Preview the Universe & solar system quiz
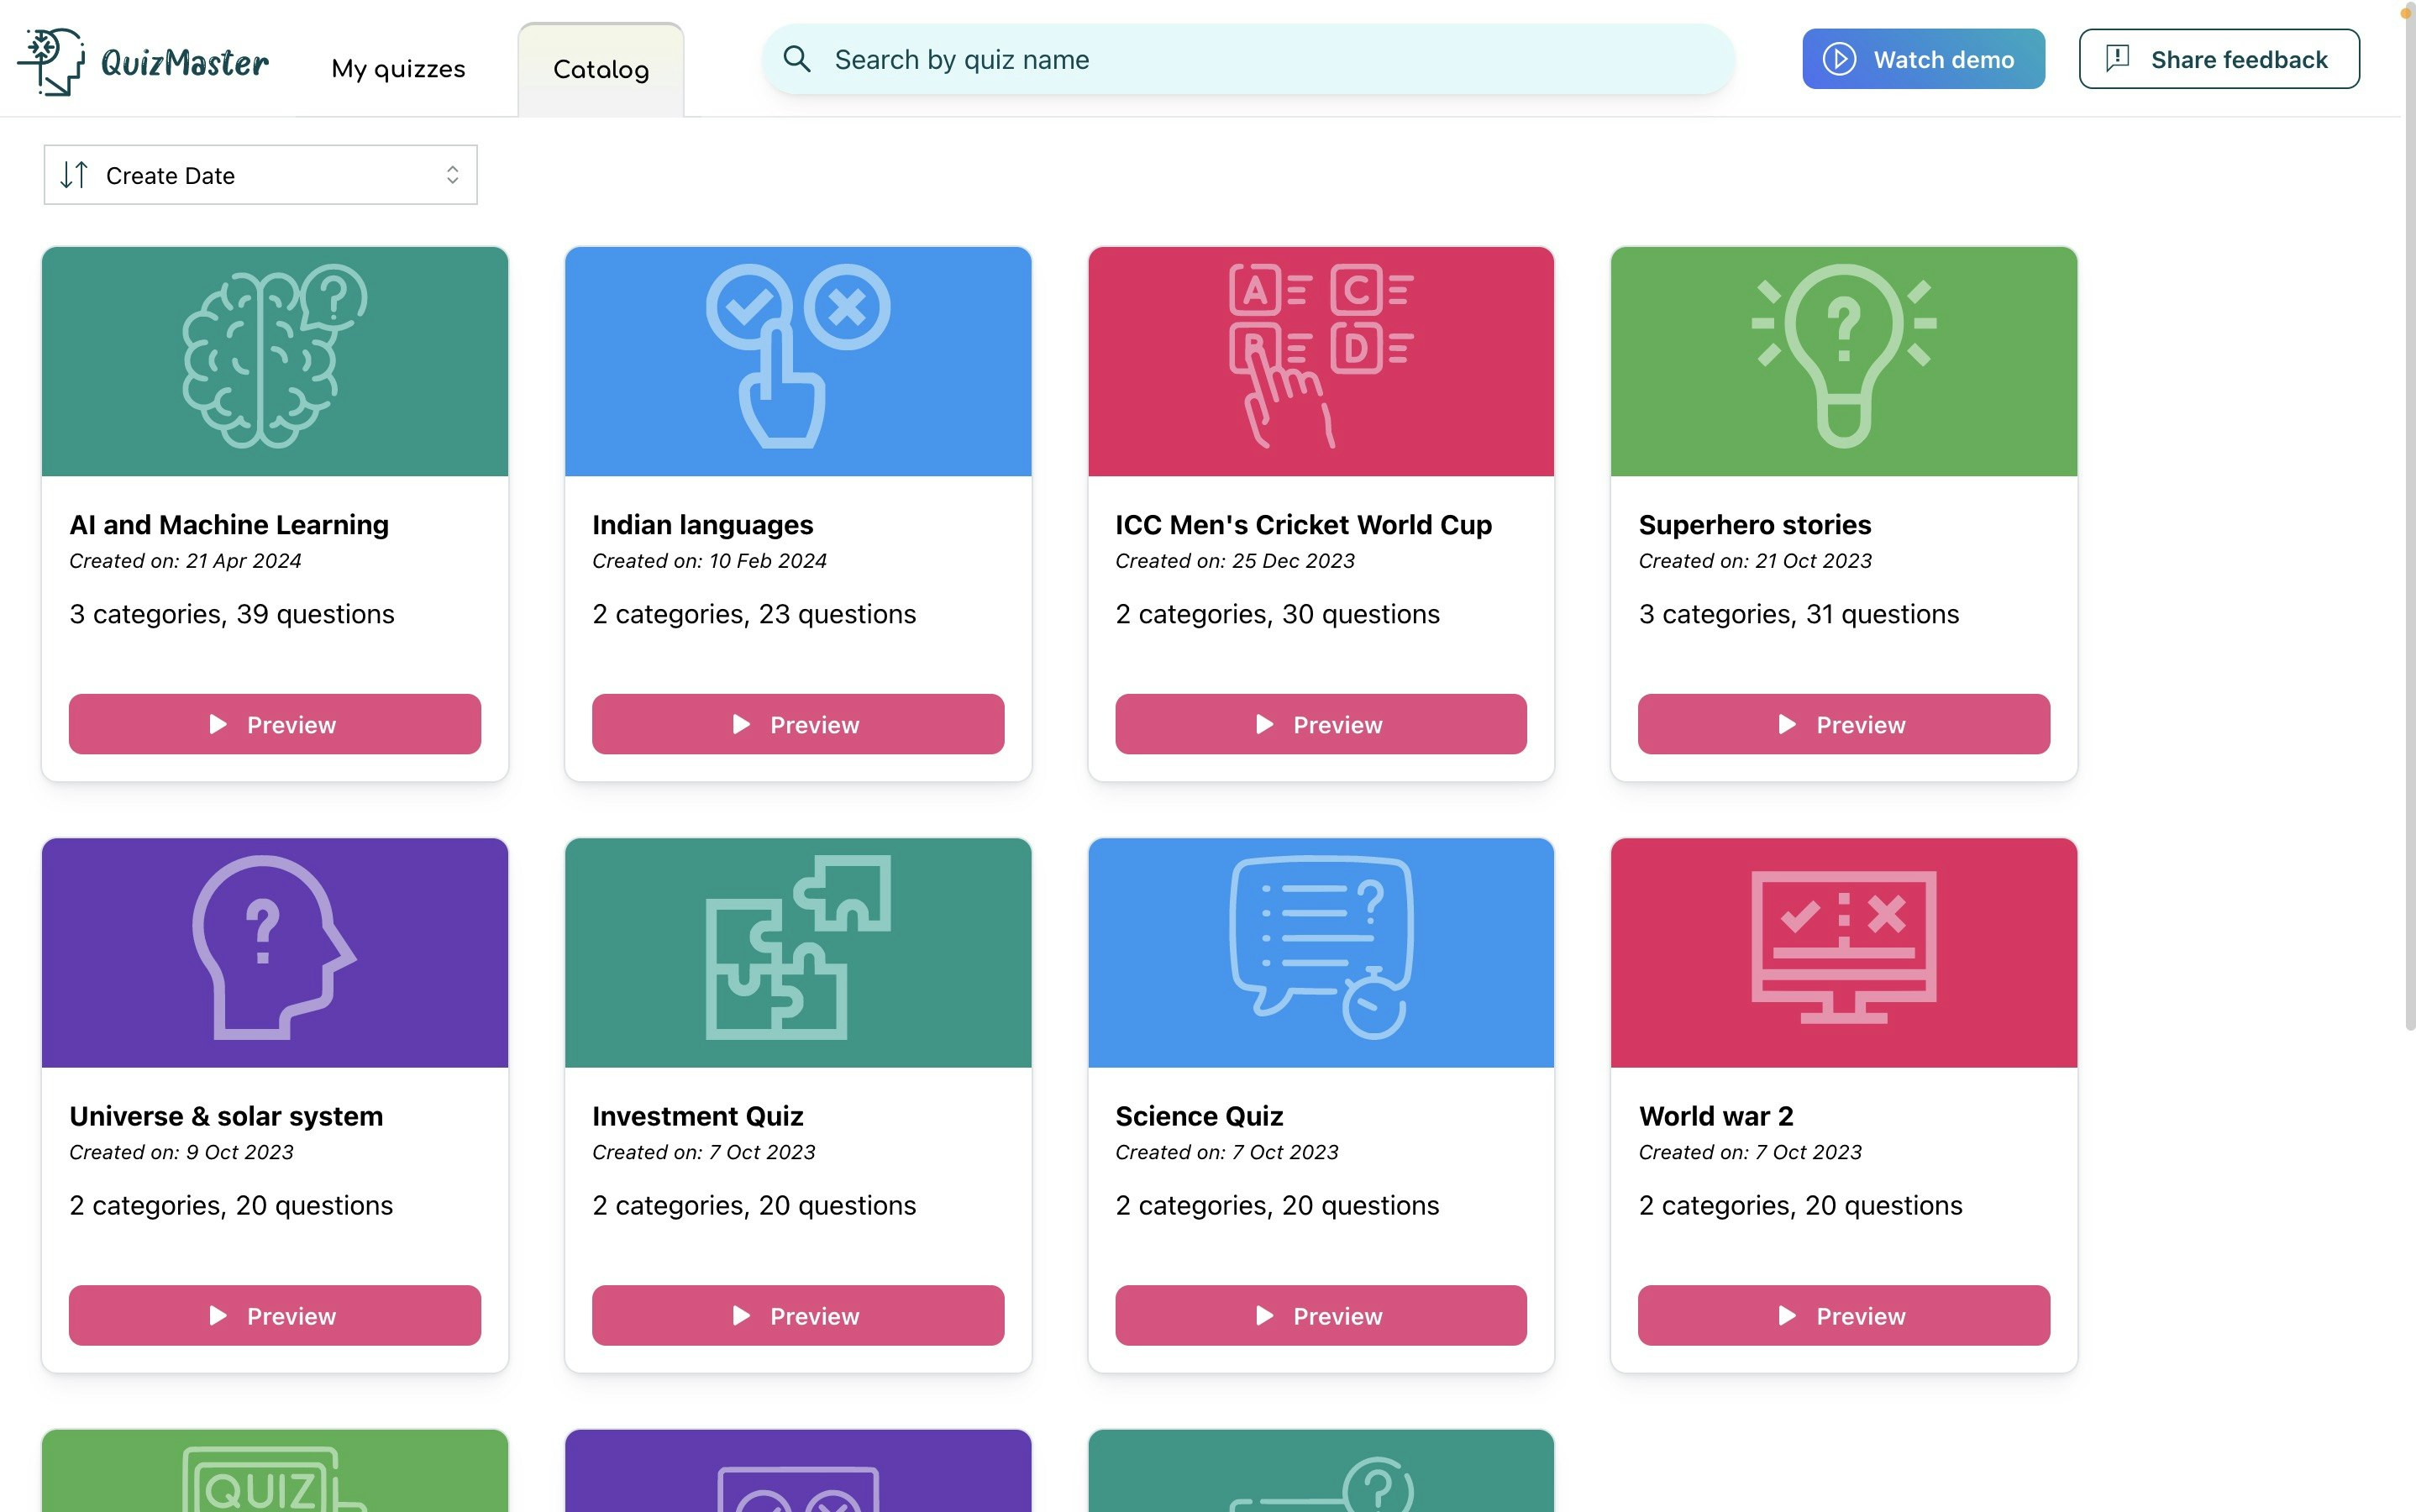Viewport: 2416px width, 1512px height. 275,1315
